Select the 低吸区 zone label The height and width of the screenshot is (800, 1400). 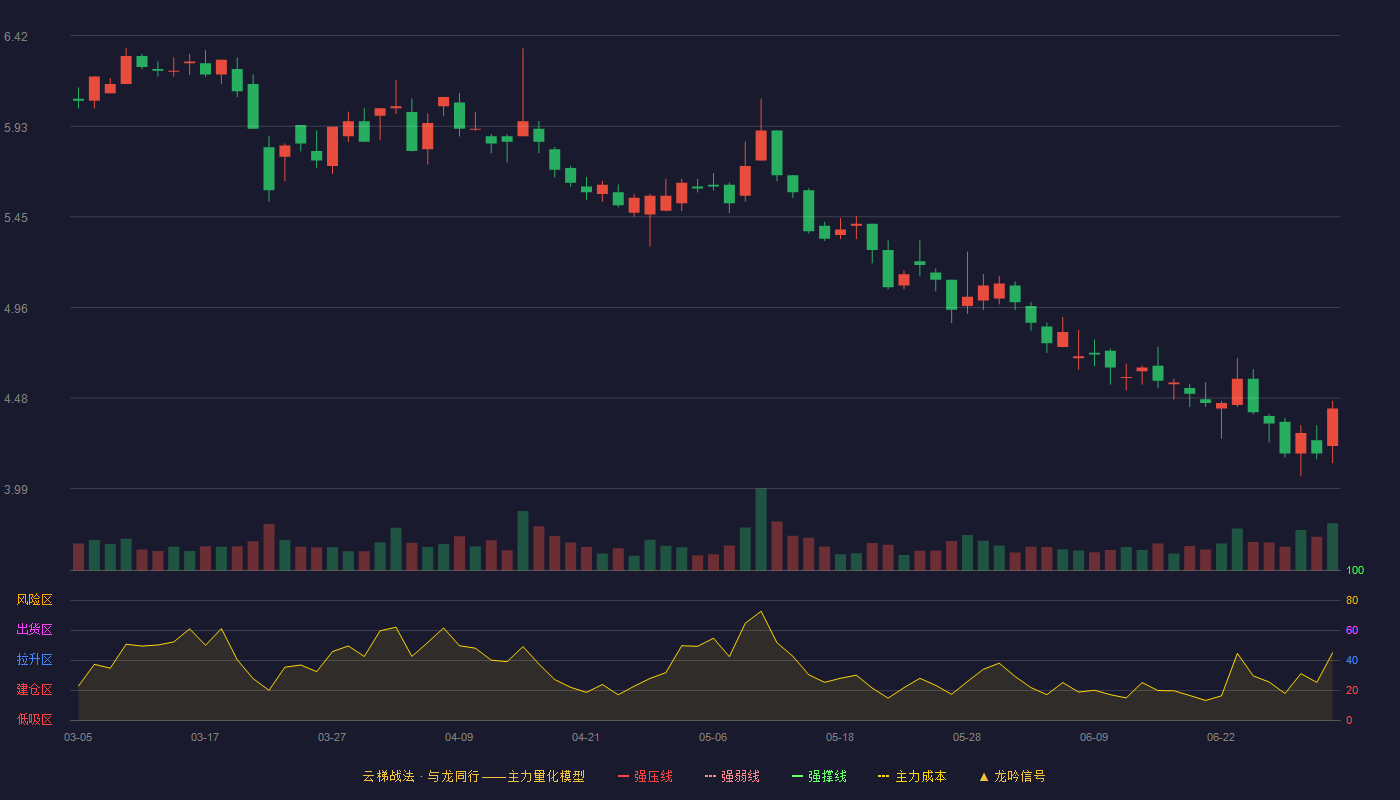click(x=34, y=719)
